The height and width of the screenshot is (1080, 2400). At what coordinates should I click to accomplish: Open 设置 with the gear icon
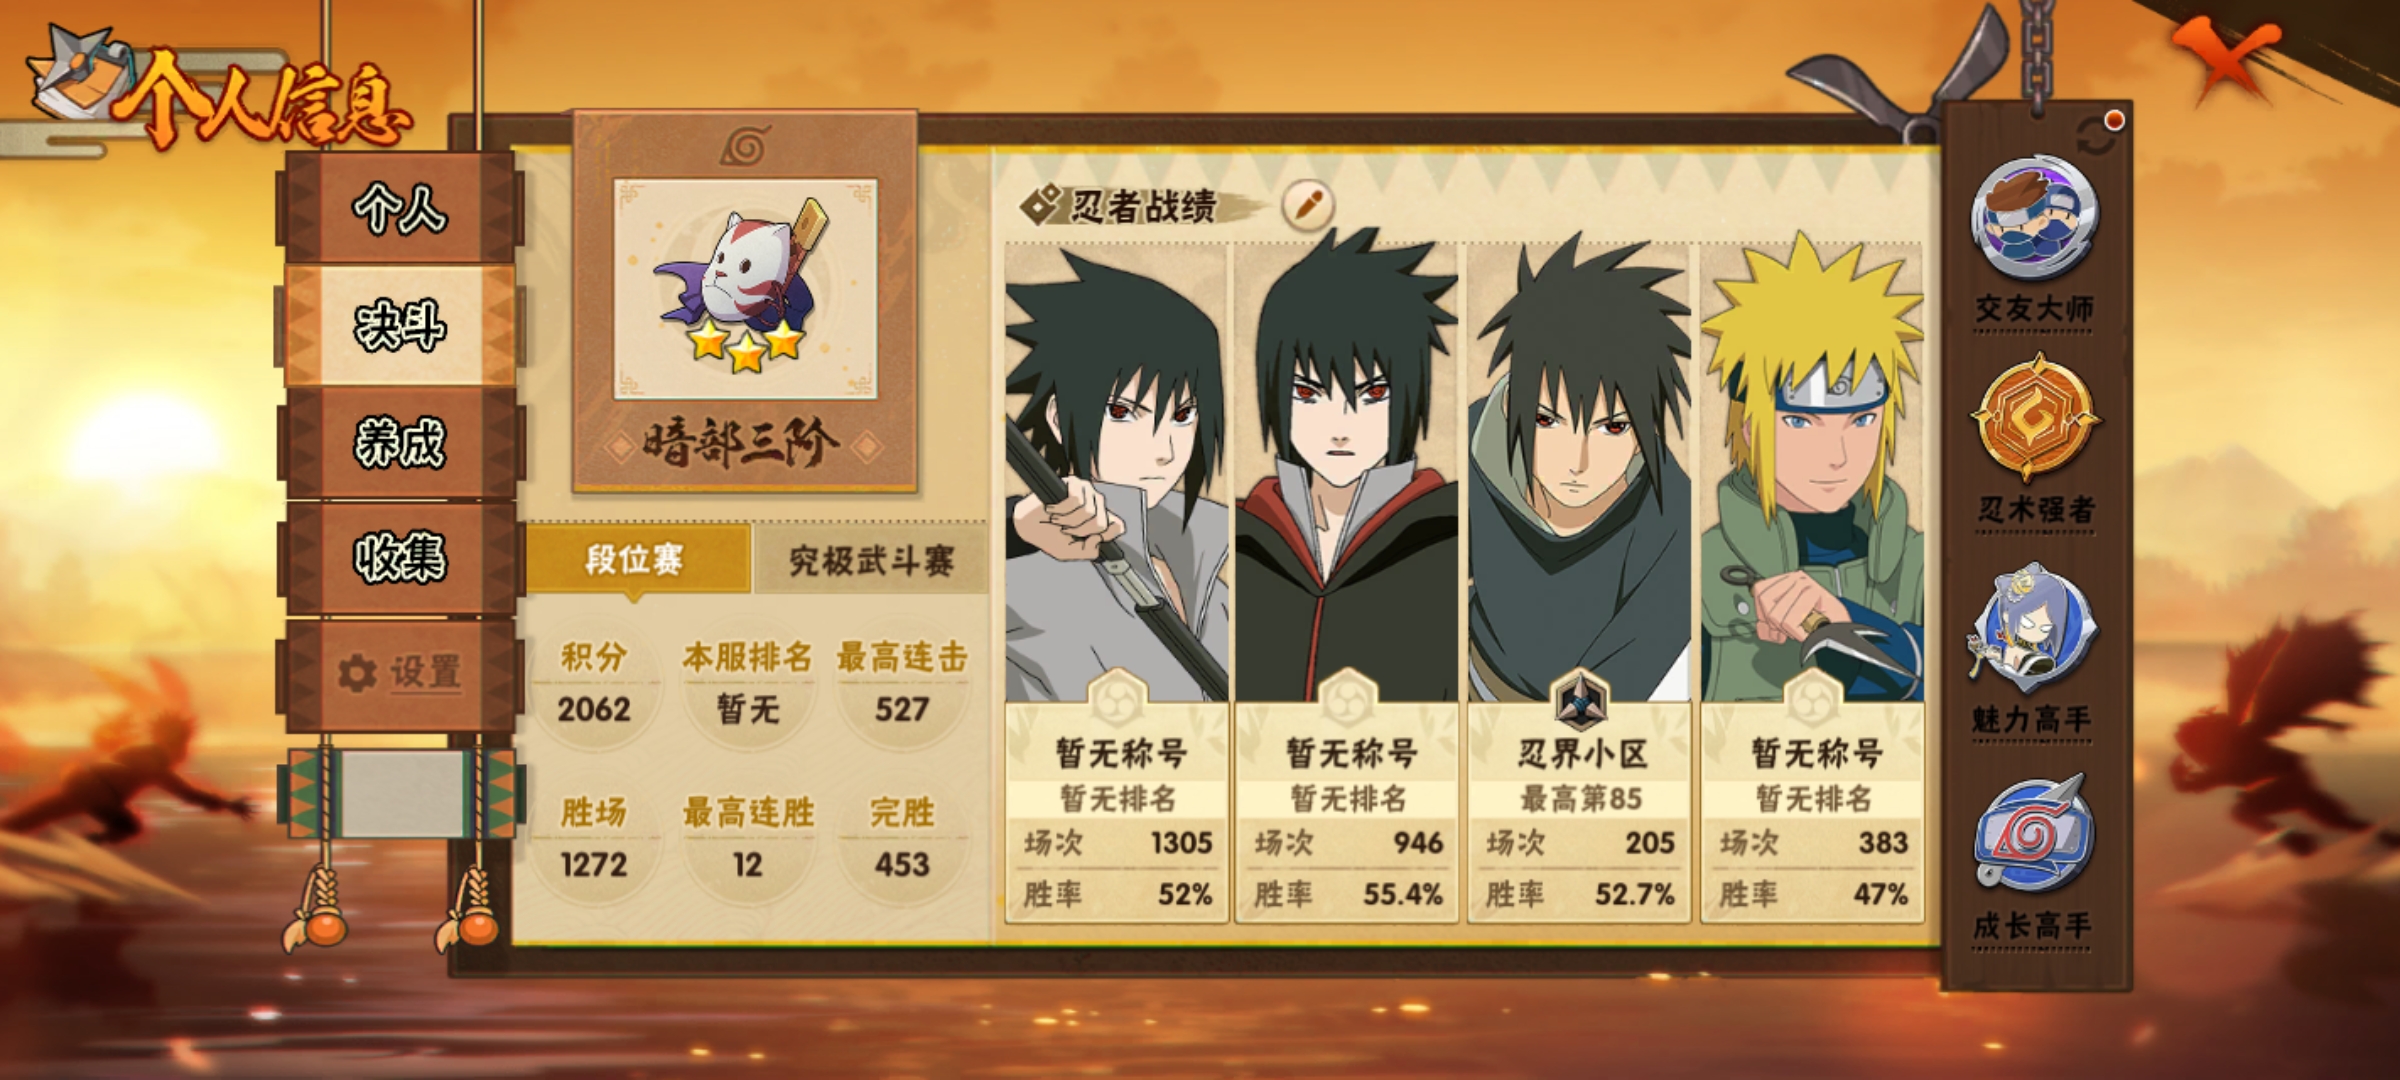pos(400,673)
